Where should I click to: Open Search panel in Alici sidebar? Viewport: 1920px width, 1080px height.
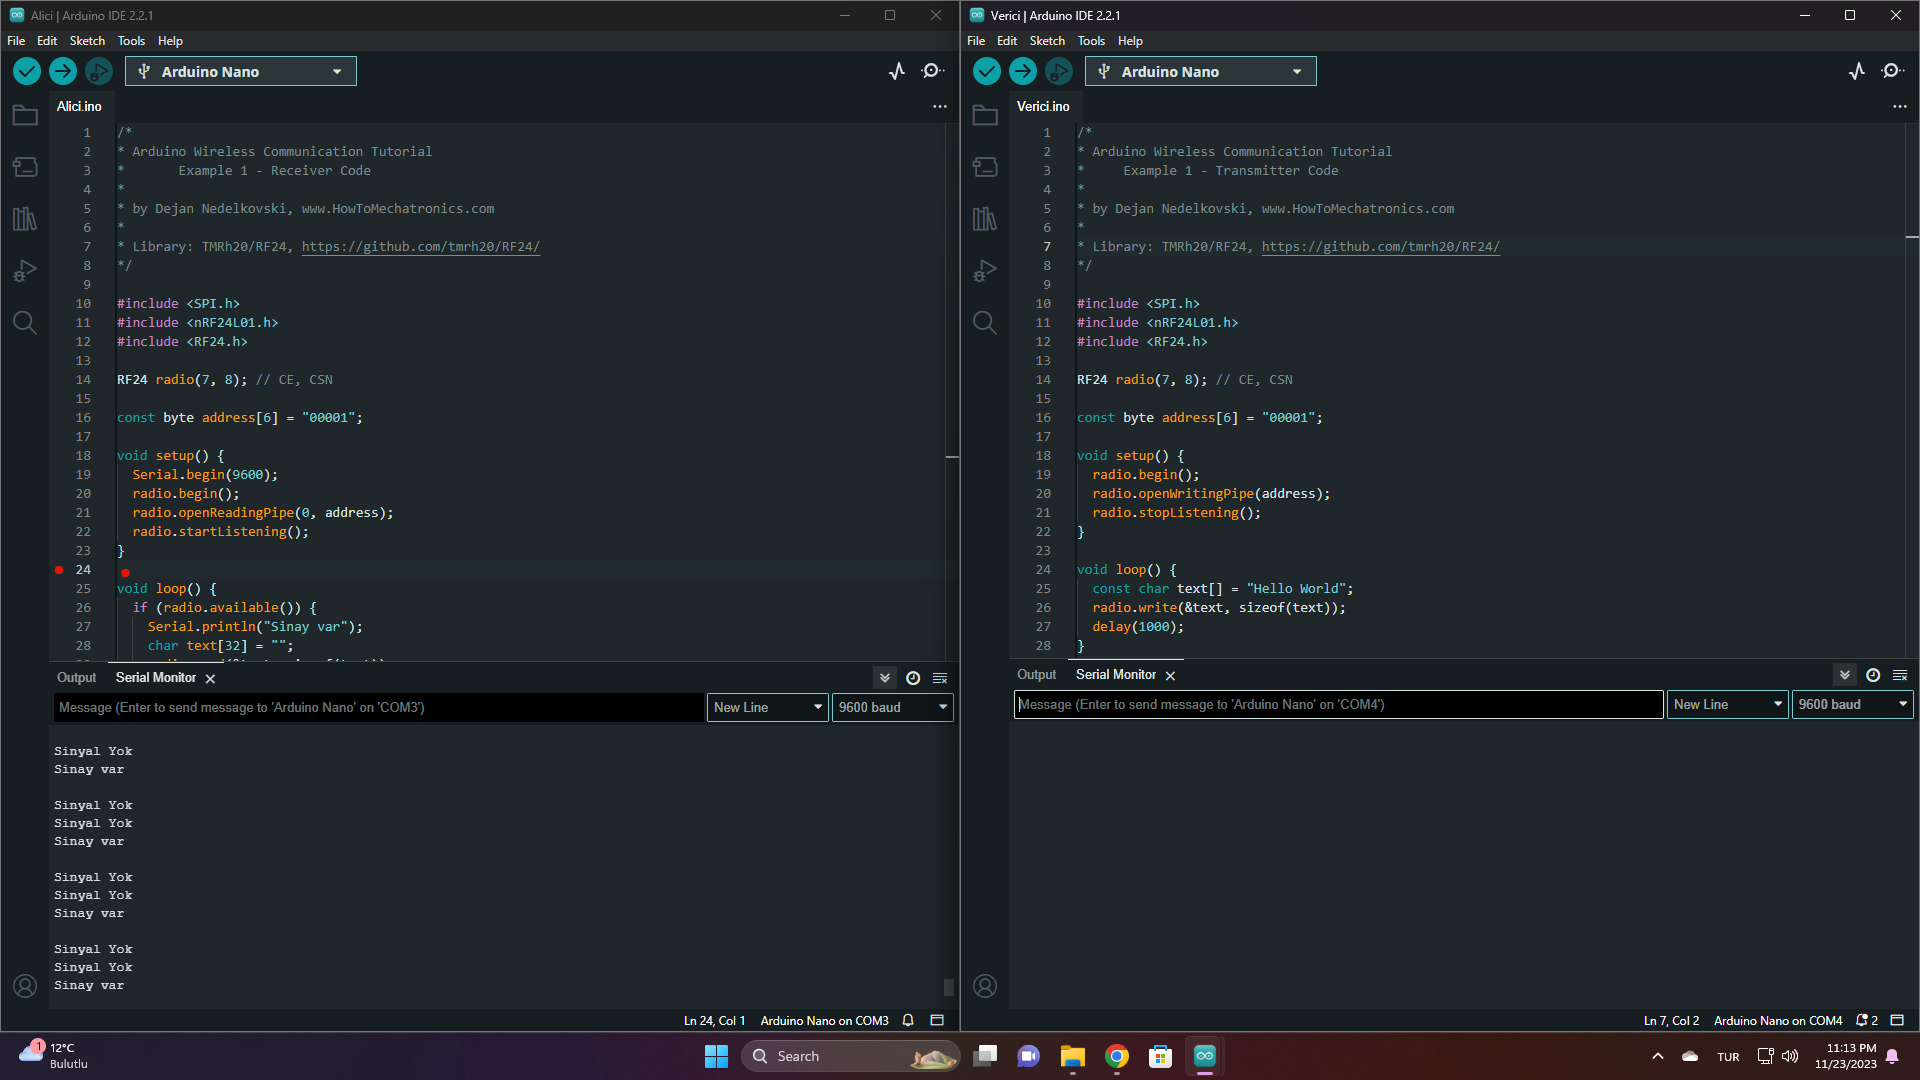(25, 323)
